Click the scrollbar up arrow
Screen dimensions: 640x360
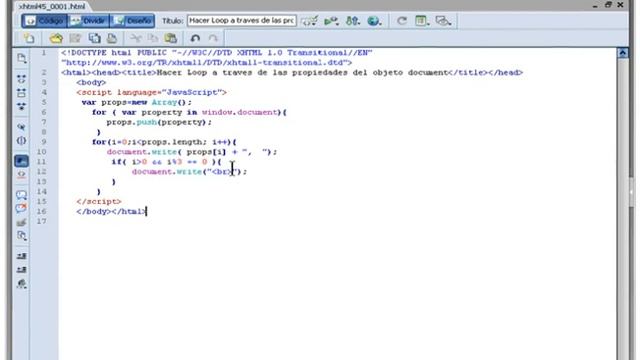(622, 53)
